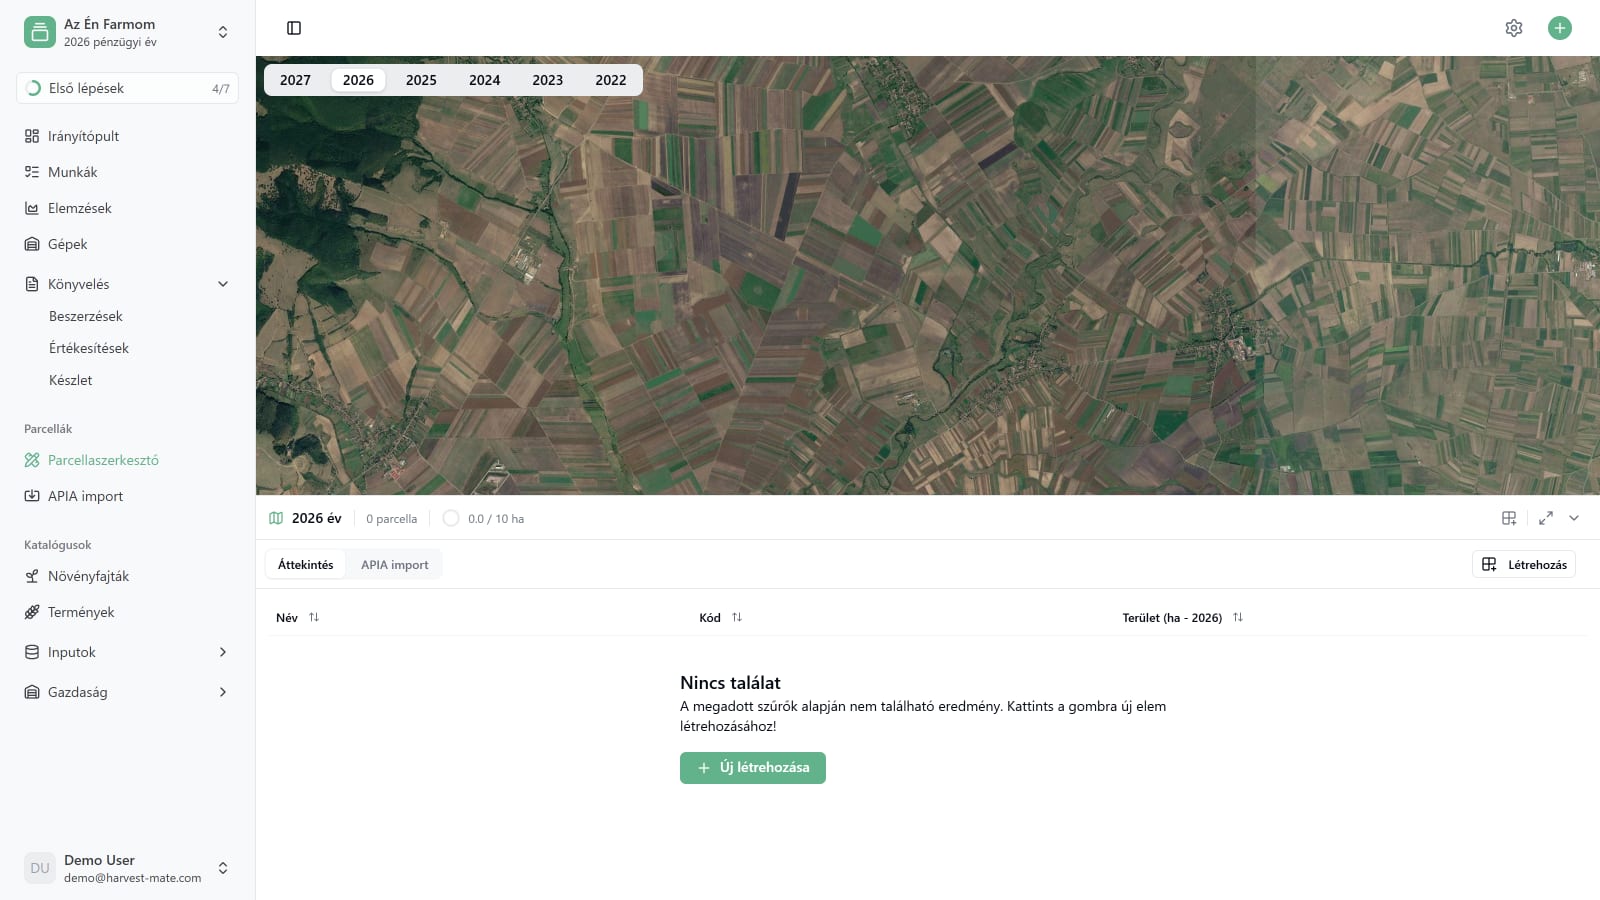Open Elemzések analytics

click(x=127, y=208)
